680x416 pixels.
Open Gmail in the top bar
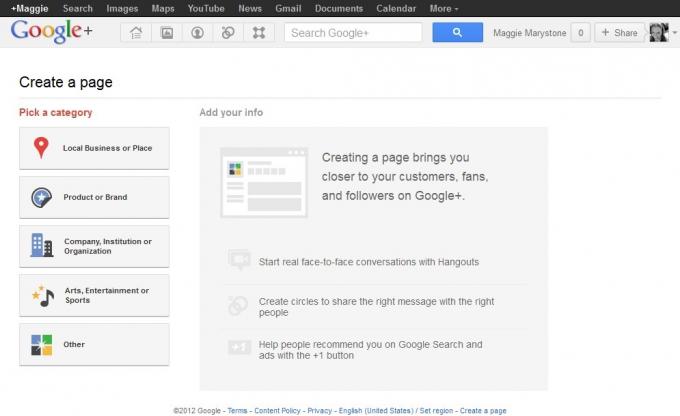[x=288, y=8]
